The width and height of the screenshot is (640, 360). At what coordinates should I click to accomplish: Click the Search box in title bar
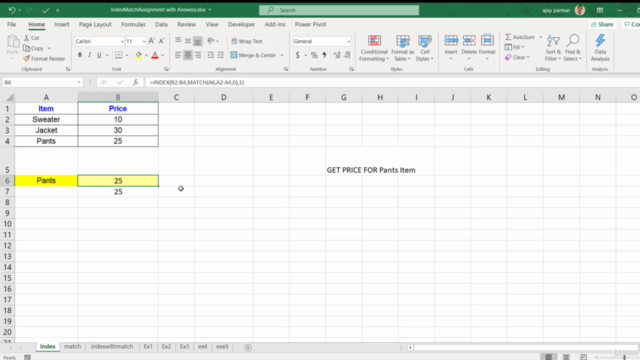(x=339, y=10)
